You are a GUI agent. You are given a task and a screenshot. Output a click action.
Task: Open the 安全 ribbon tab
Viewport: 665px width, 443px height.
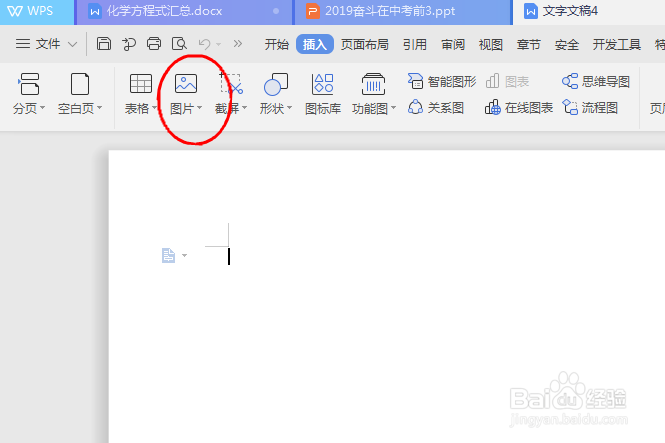[x=567, y=45]
